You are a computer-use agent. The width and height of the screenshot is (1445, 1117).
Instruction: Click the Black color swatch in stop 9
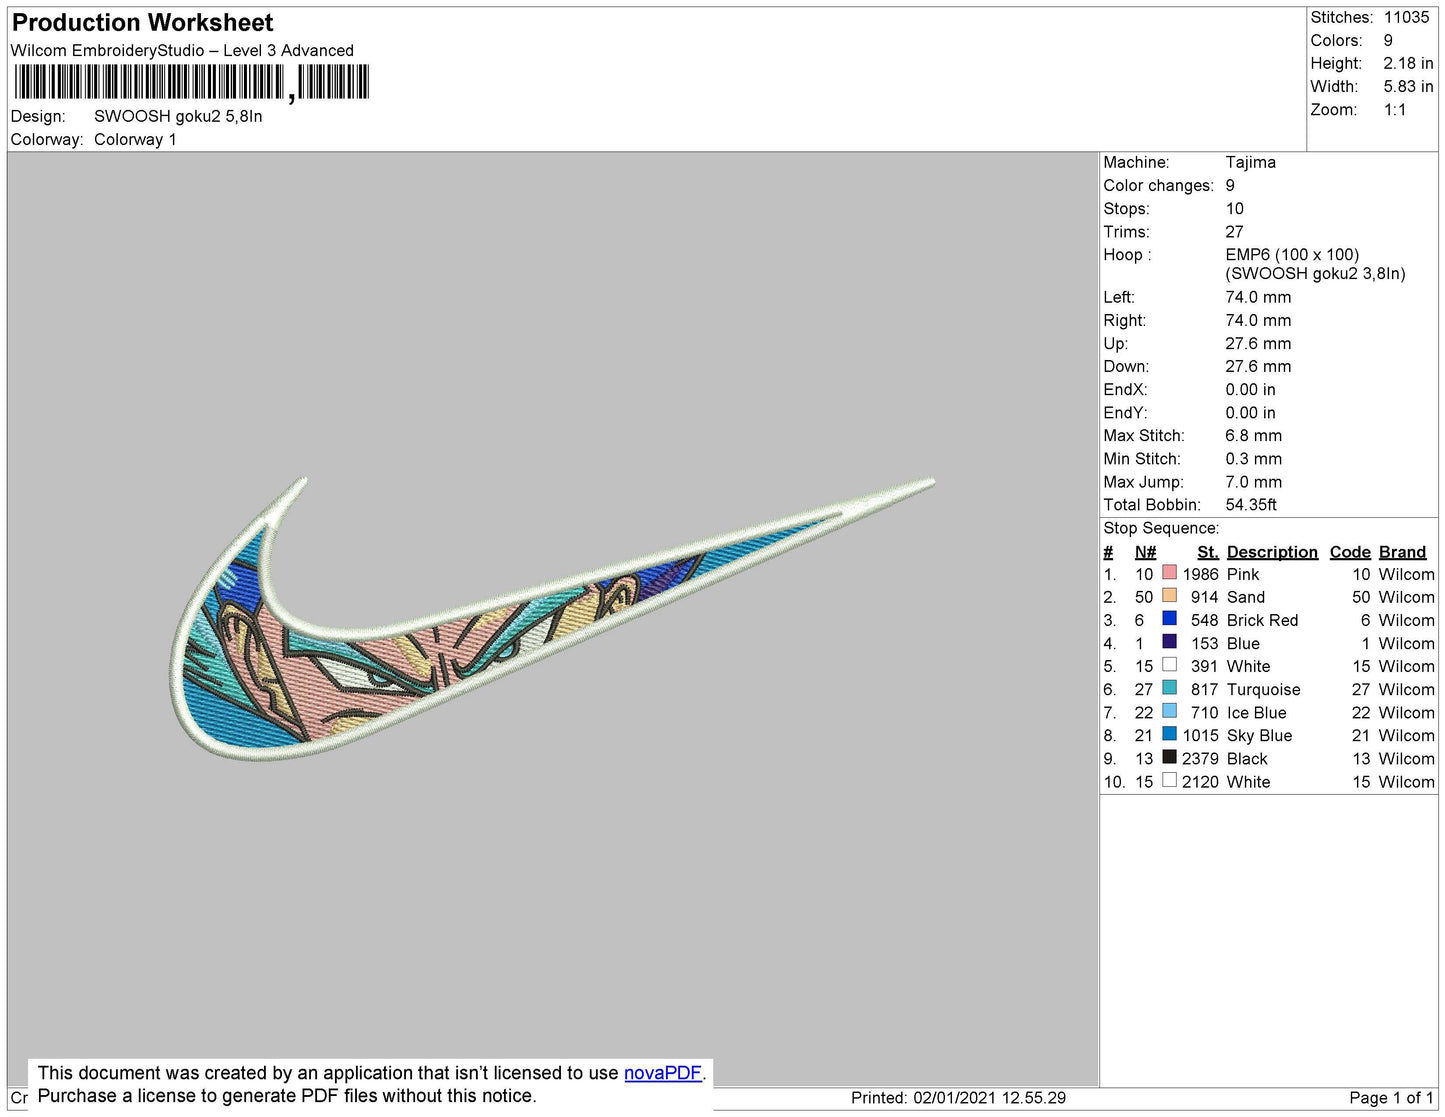[x=1169, y=757]
